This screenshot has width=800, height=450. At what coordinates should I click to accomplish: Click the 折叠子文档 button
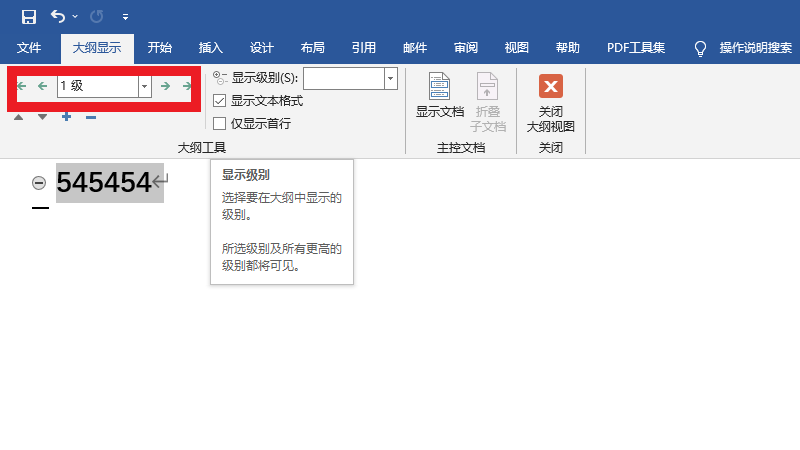click(x=488, y=102)
